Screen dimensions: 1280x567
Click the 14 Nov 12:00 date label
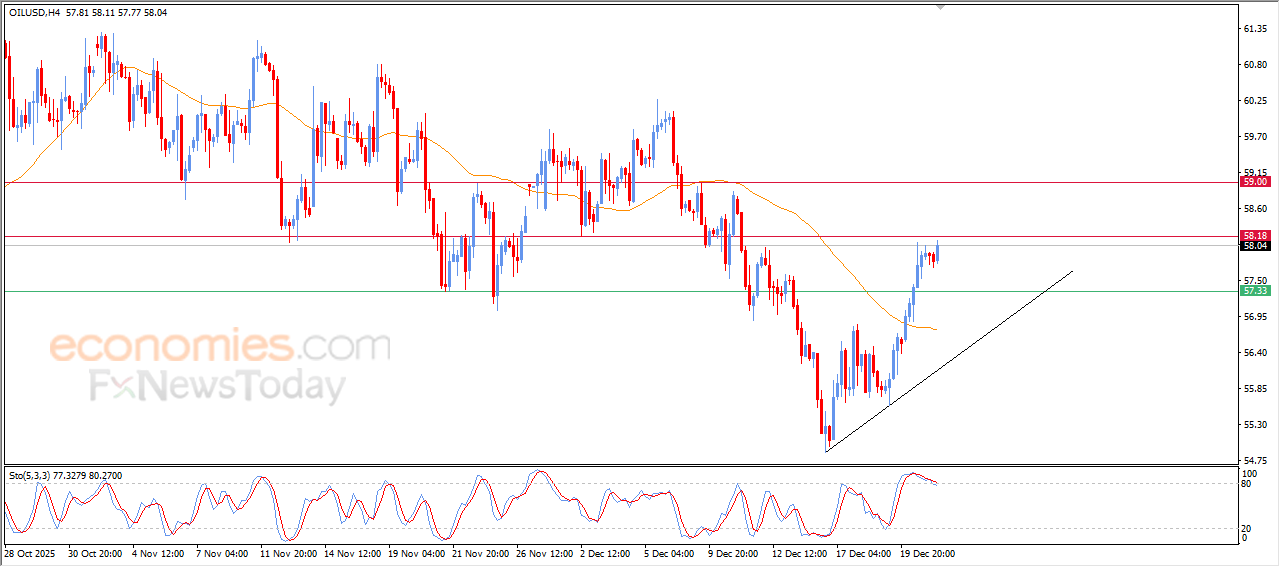pyautogui.click(x=352, y=552)
